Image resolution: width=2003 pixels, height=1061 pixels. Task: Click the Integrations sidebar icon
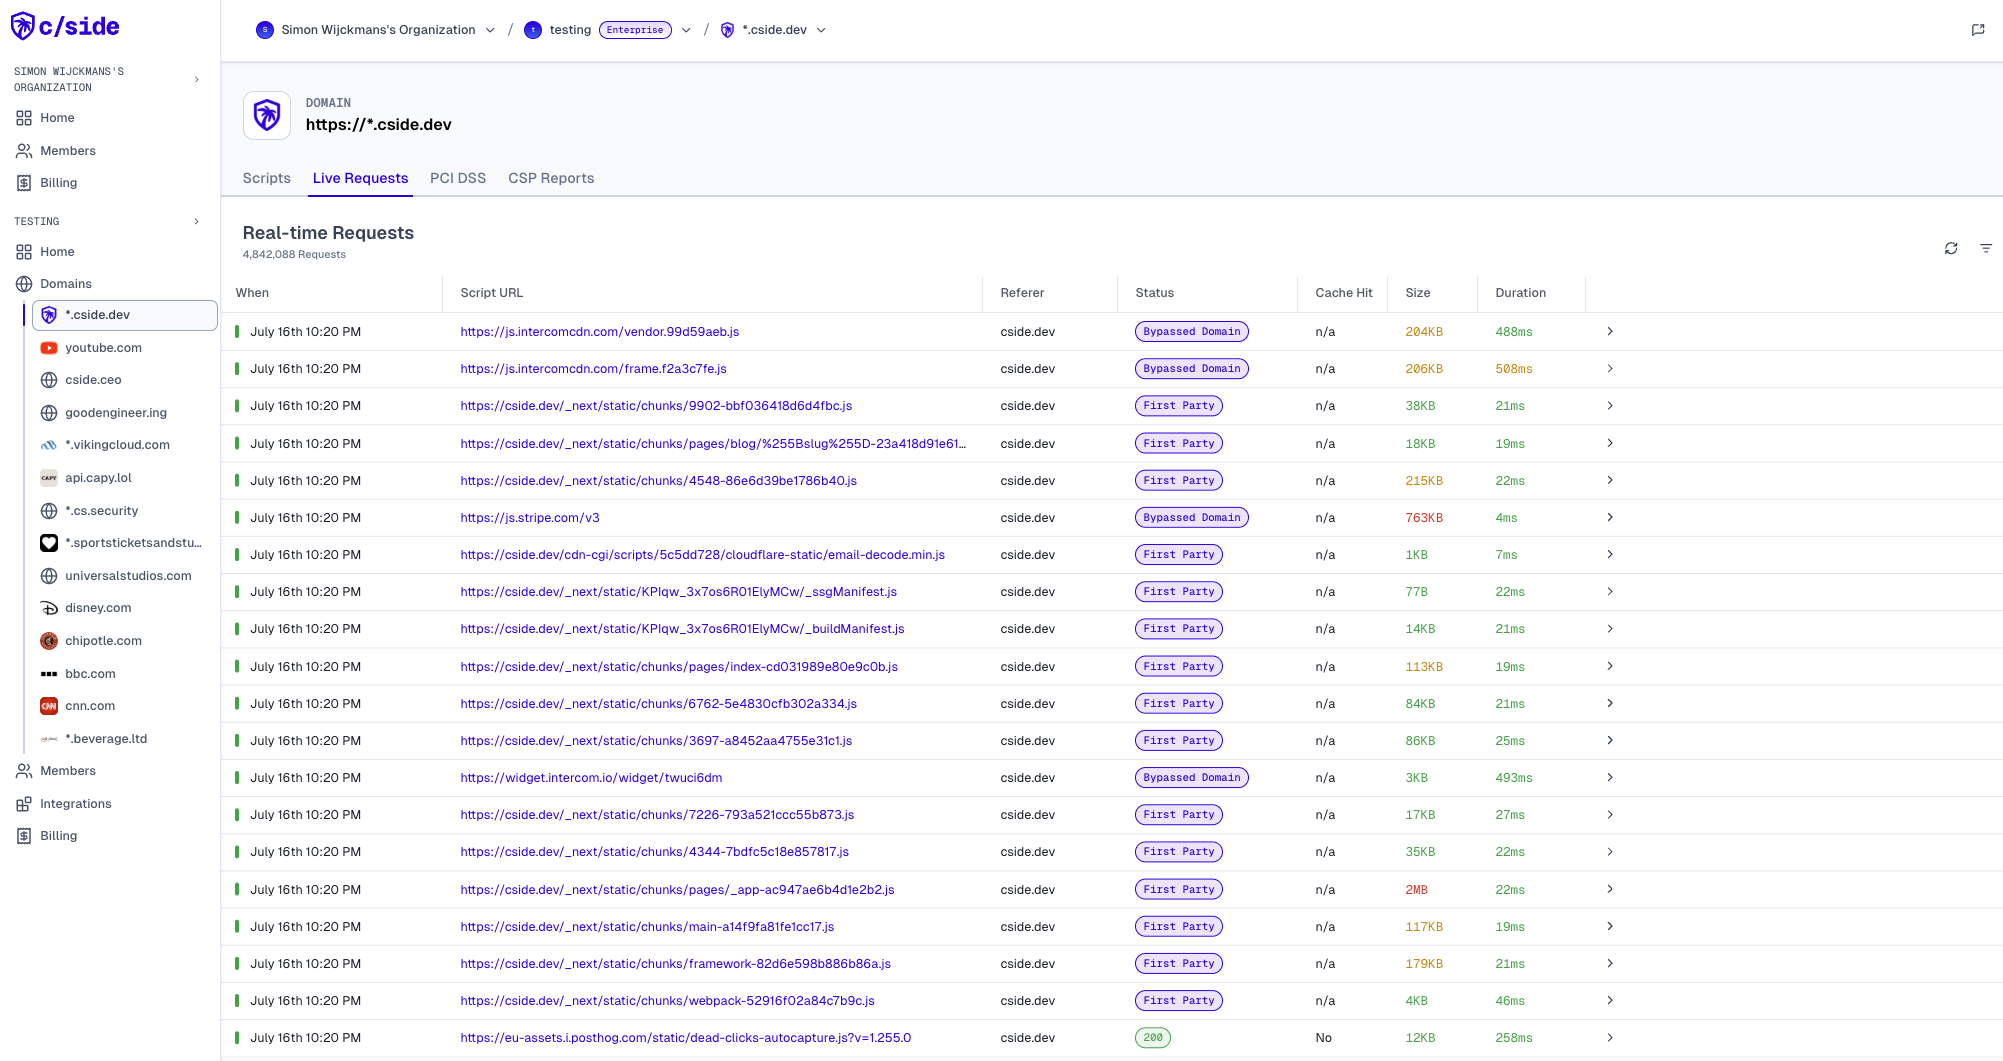coord(24,804)
